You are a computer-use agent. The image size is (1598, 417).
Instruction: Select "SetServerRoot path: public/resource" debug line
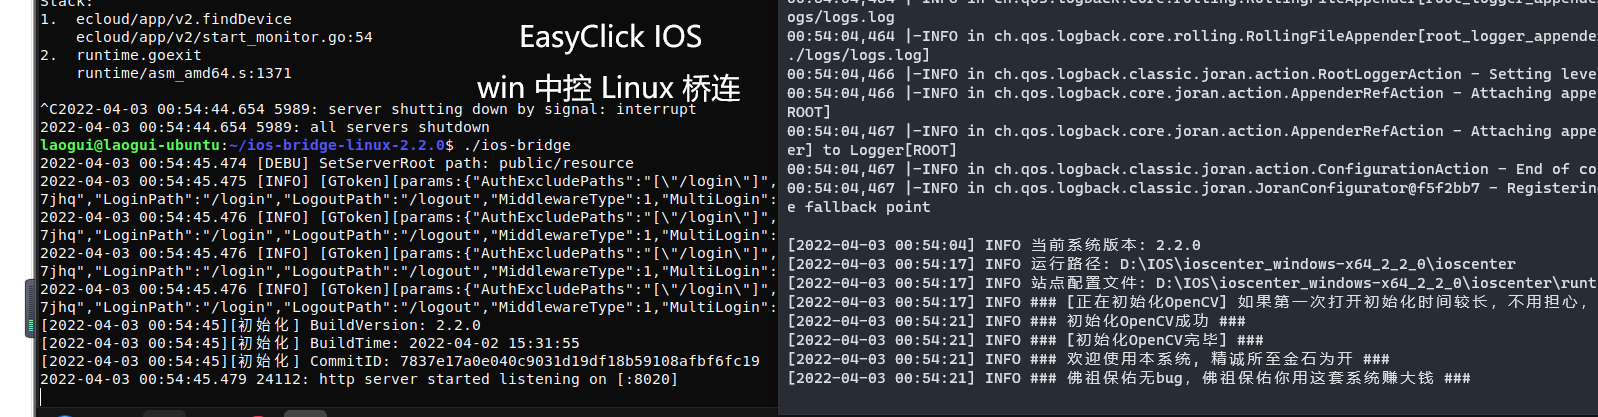[337, 163]
